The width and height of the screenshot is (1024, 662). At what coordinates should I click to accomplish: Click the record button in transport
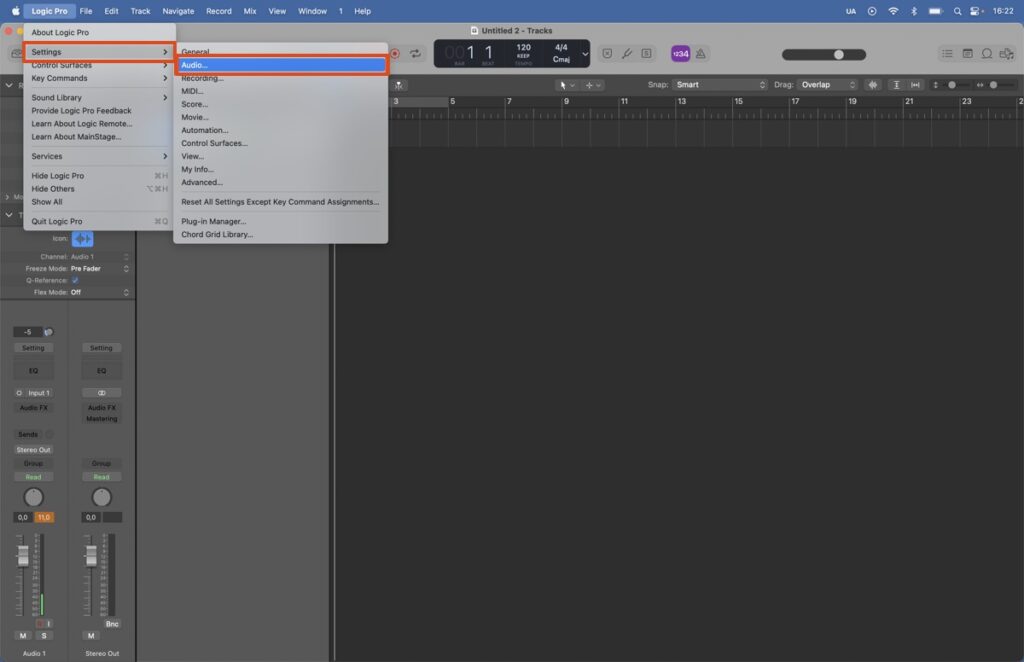pos(395,53)
